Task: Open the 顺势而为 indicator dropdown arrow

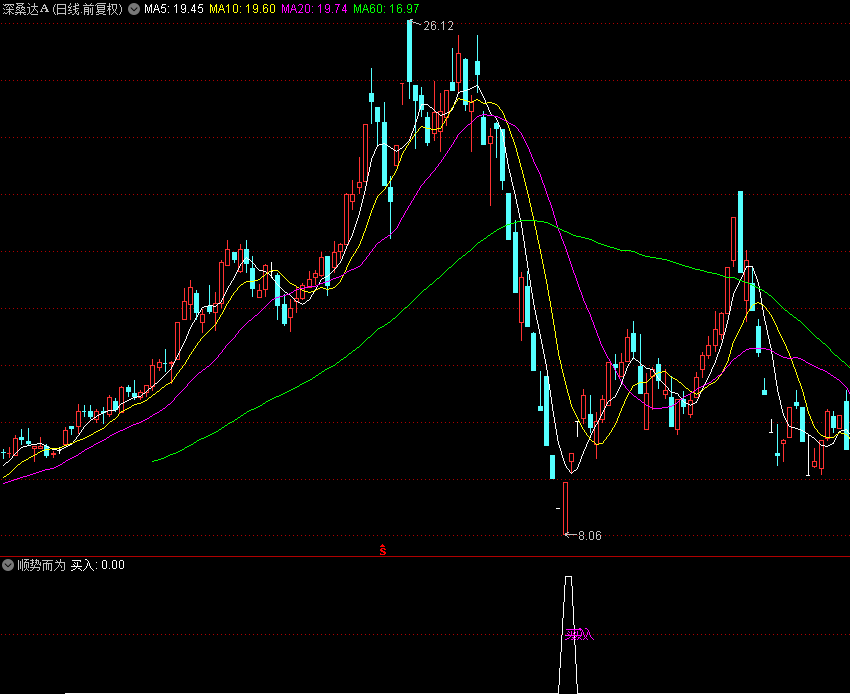Action: coord(8,565)
